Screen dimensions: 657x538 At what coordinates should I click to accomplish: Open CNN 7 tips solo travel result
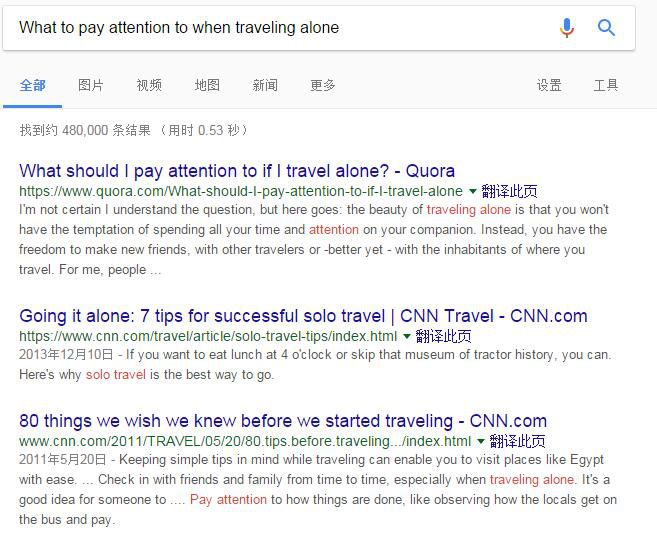click(x=303, y=316)
